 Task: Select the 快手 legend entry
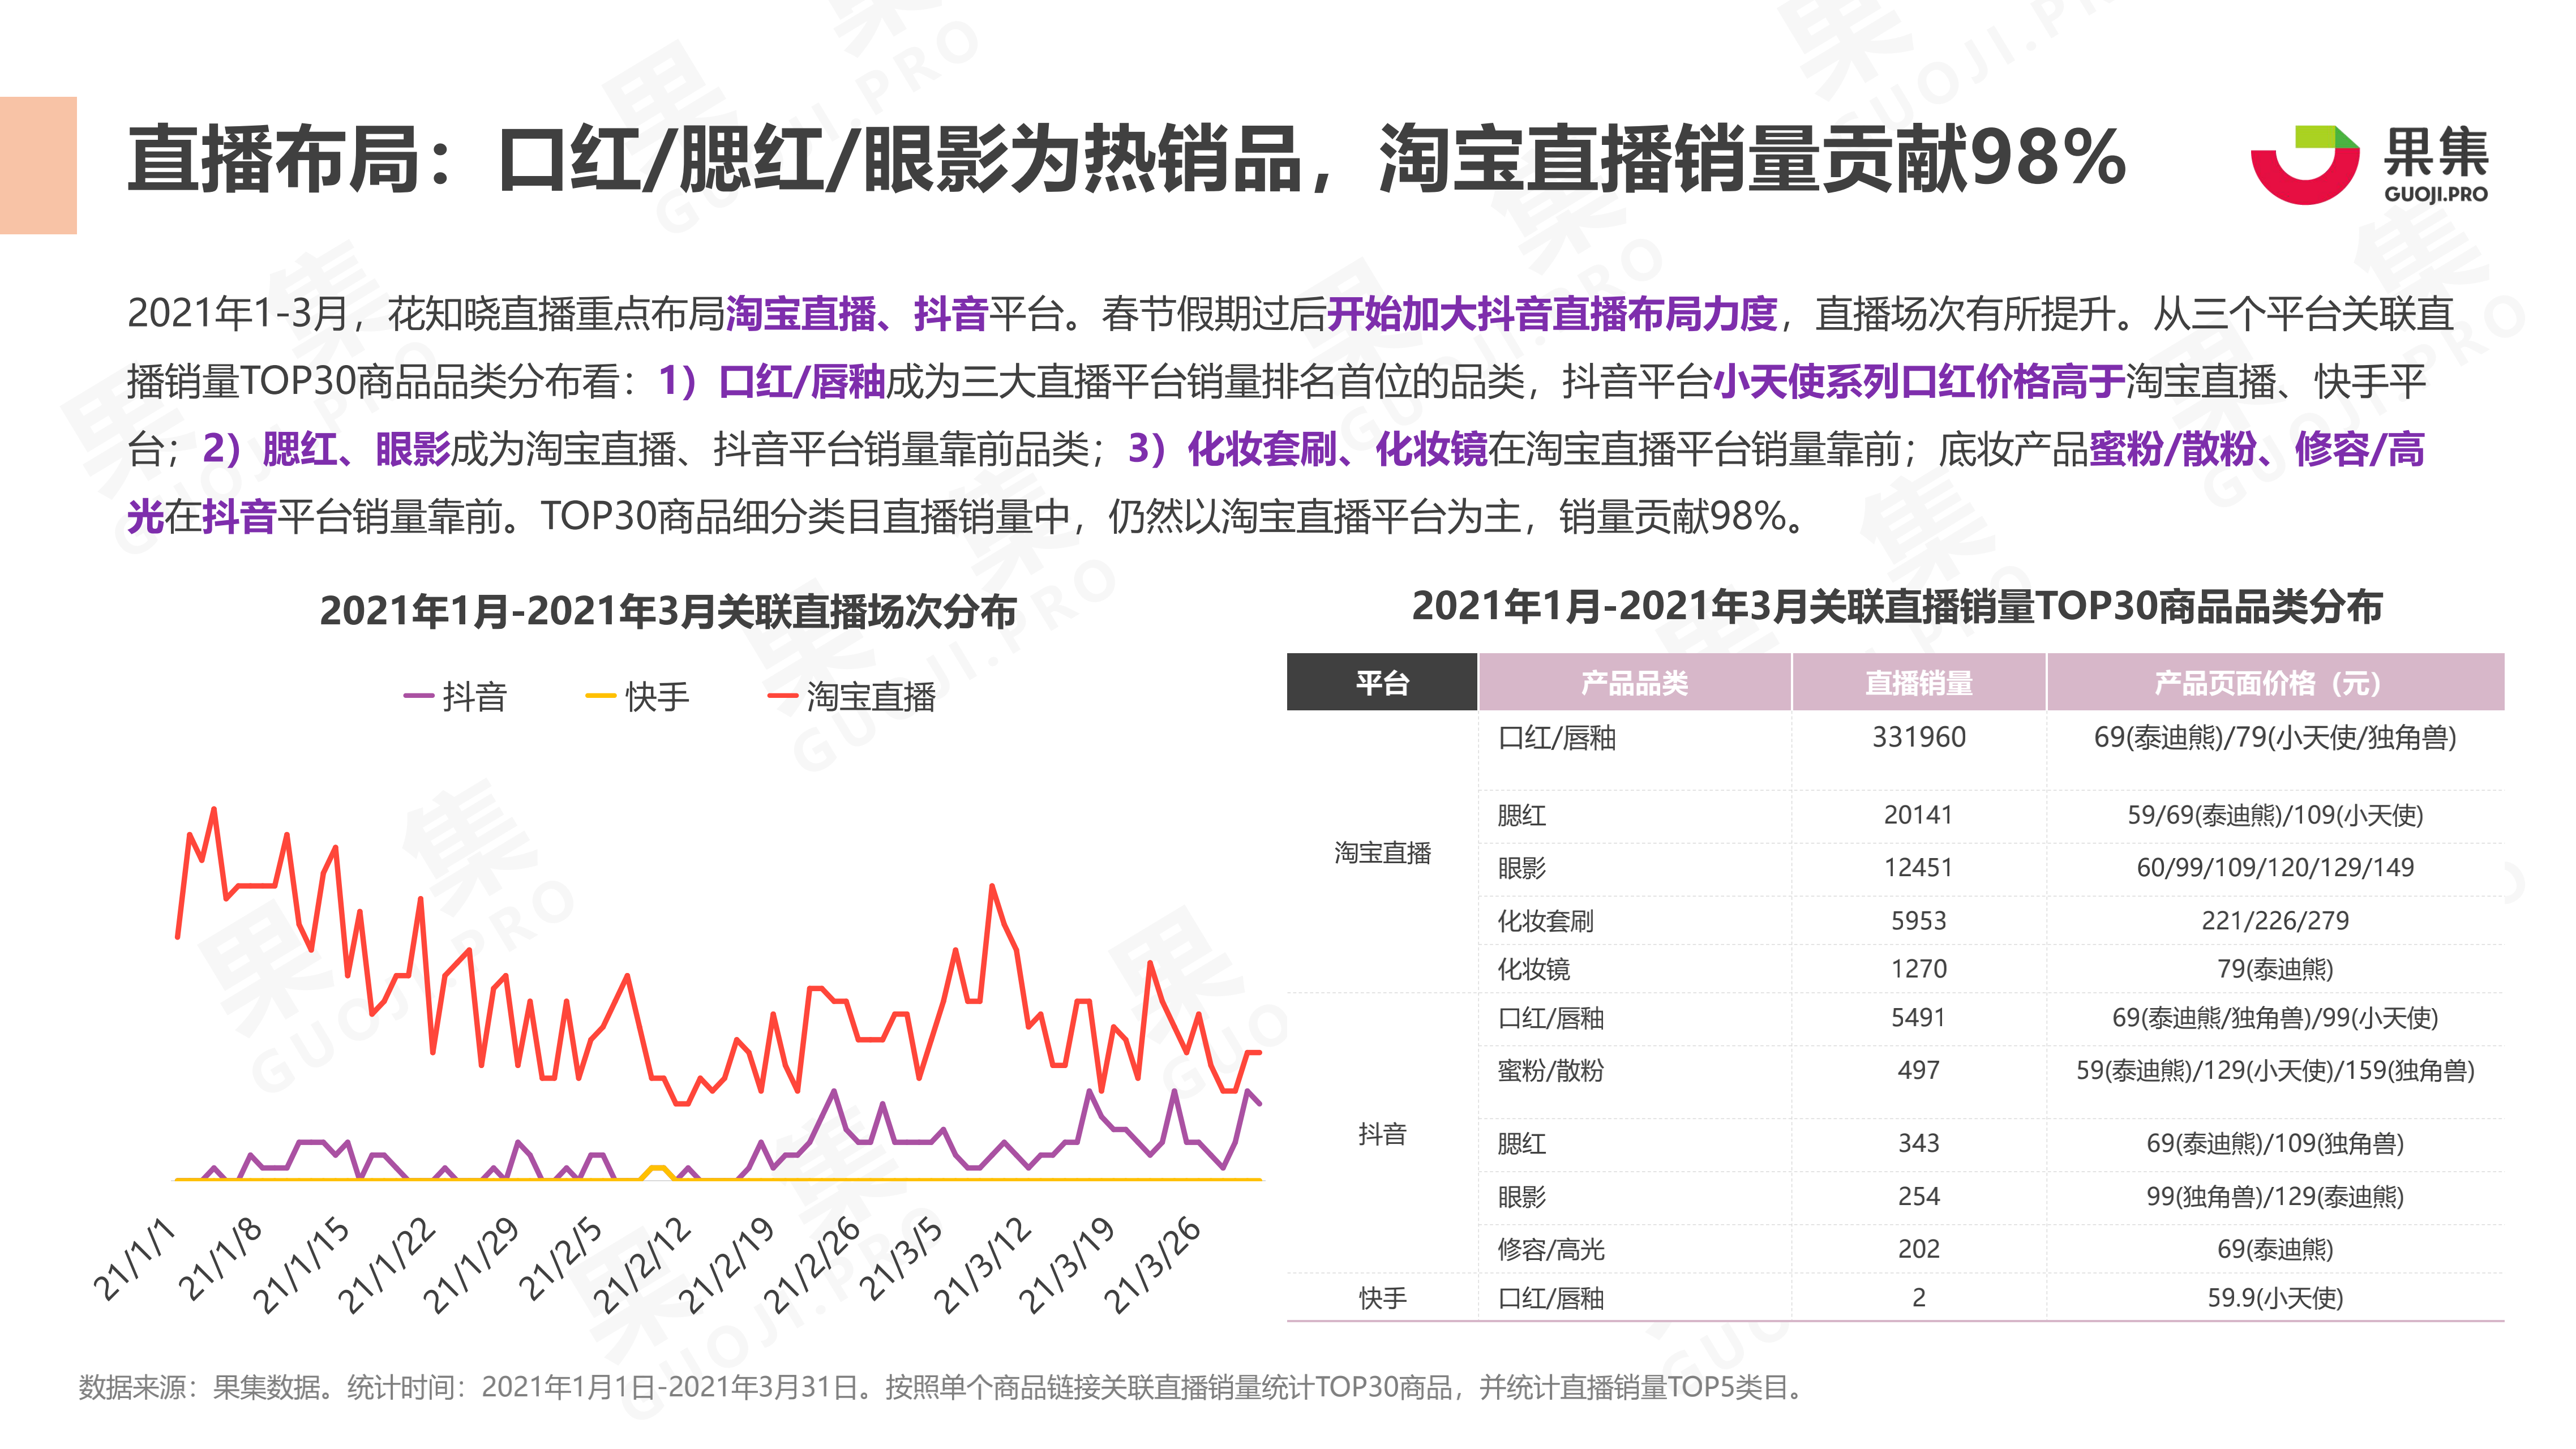(x=638, y=696)
